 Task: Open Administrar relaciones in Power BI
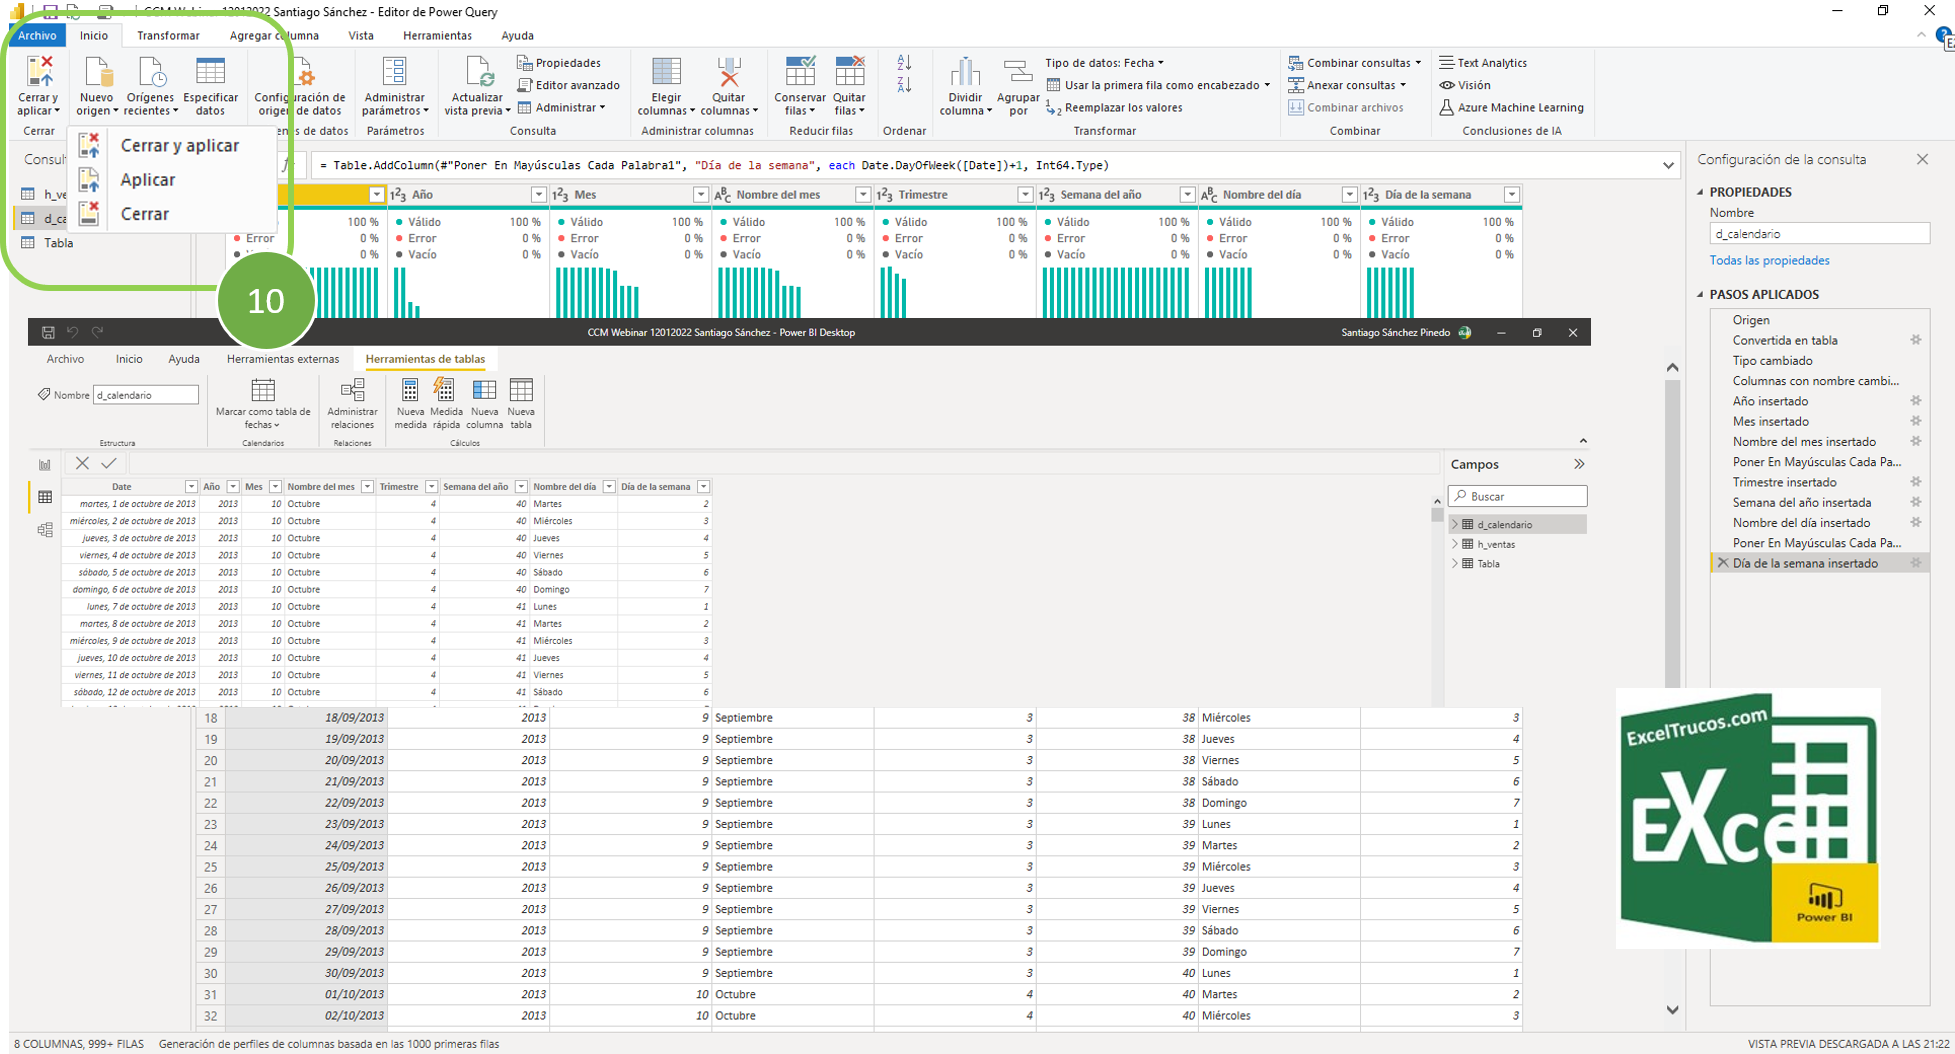(x=352, y=391)
